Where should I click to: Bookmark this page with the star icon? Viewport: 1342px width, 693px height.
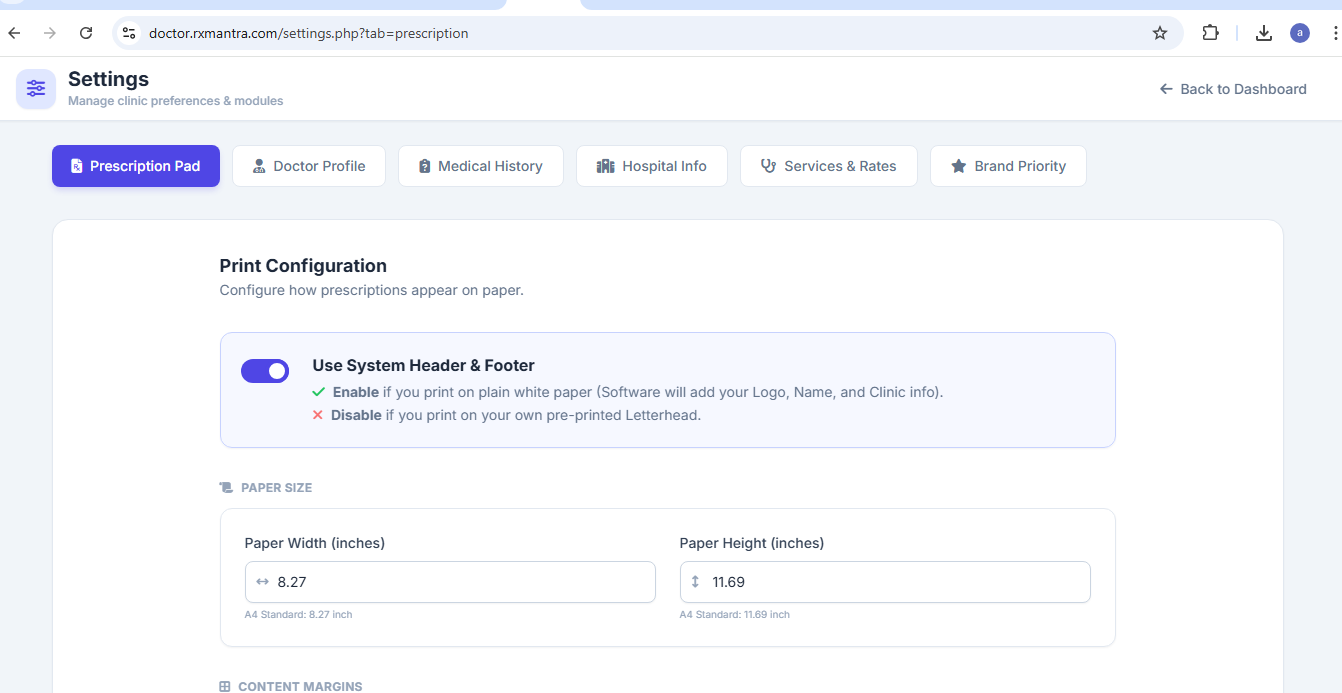coord(1160,33)
